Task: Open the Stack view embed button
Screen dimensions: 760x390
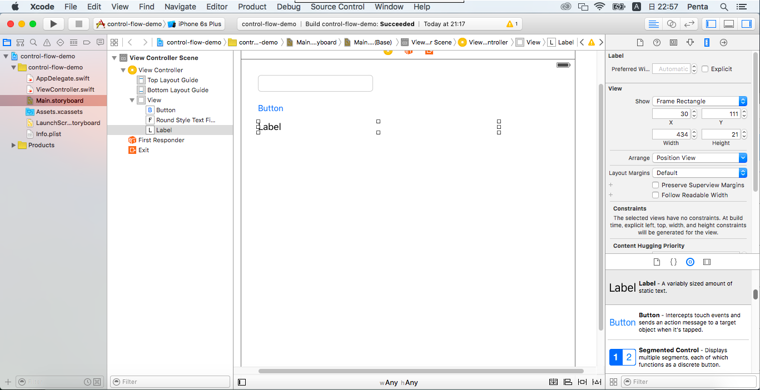Action: [x=553, y=382]
